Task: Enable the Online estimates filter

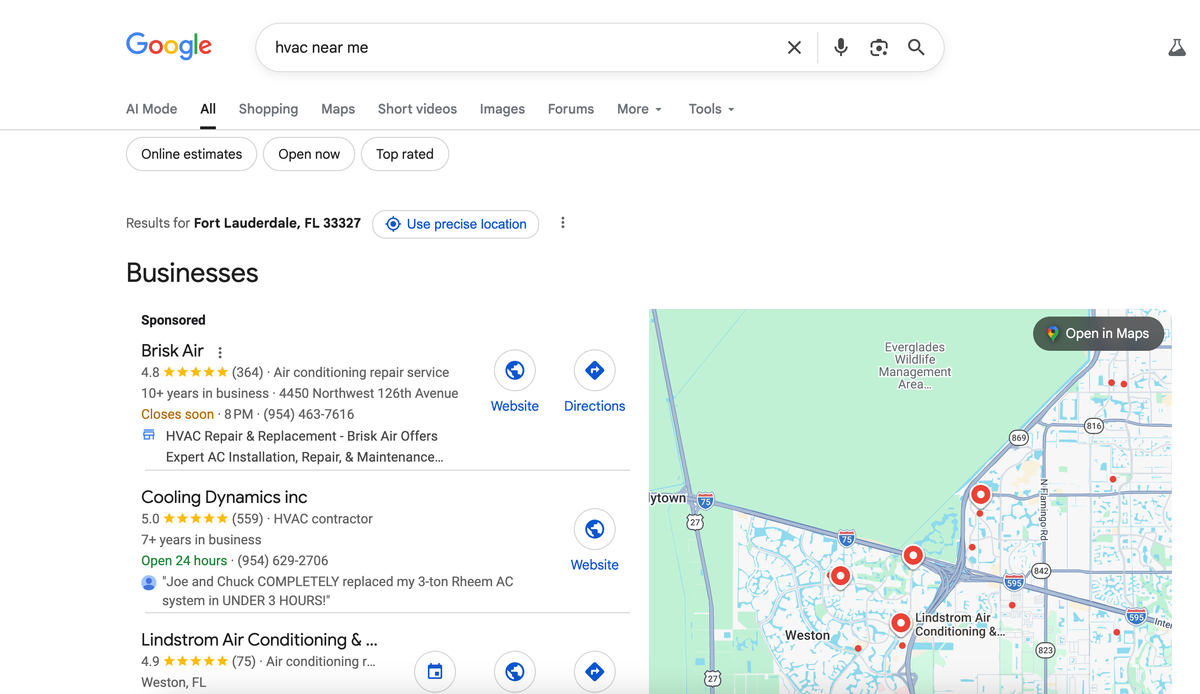Action: click(x=191, y=154)
